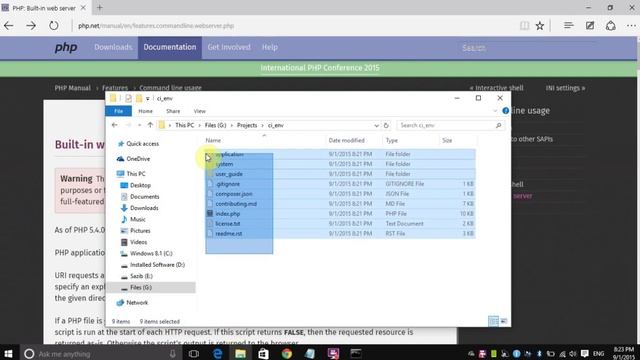Click the browser forward arrow
640x360 pixels.
pos(31,26)
